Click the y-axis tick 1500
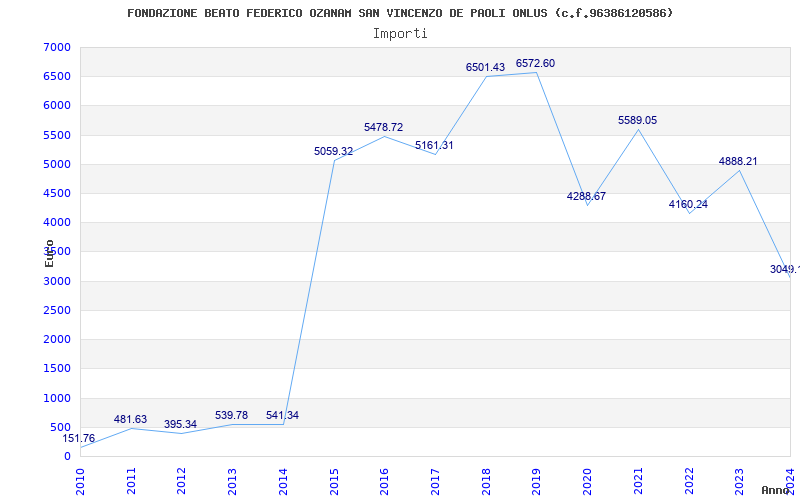 click(57, 368)
